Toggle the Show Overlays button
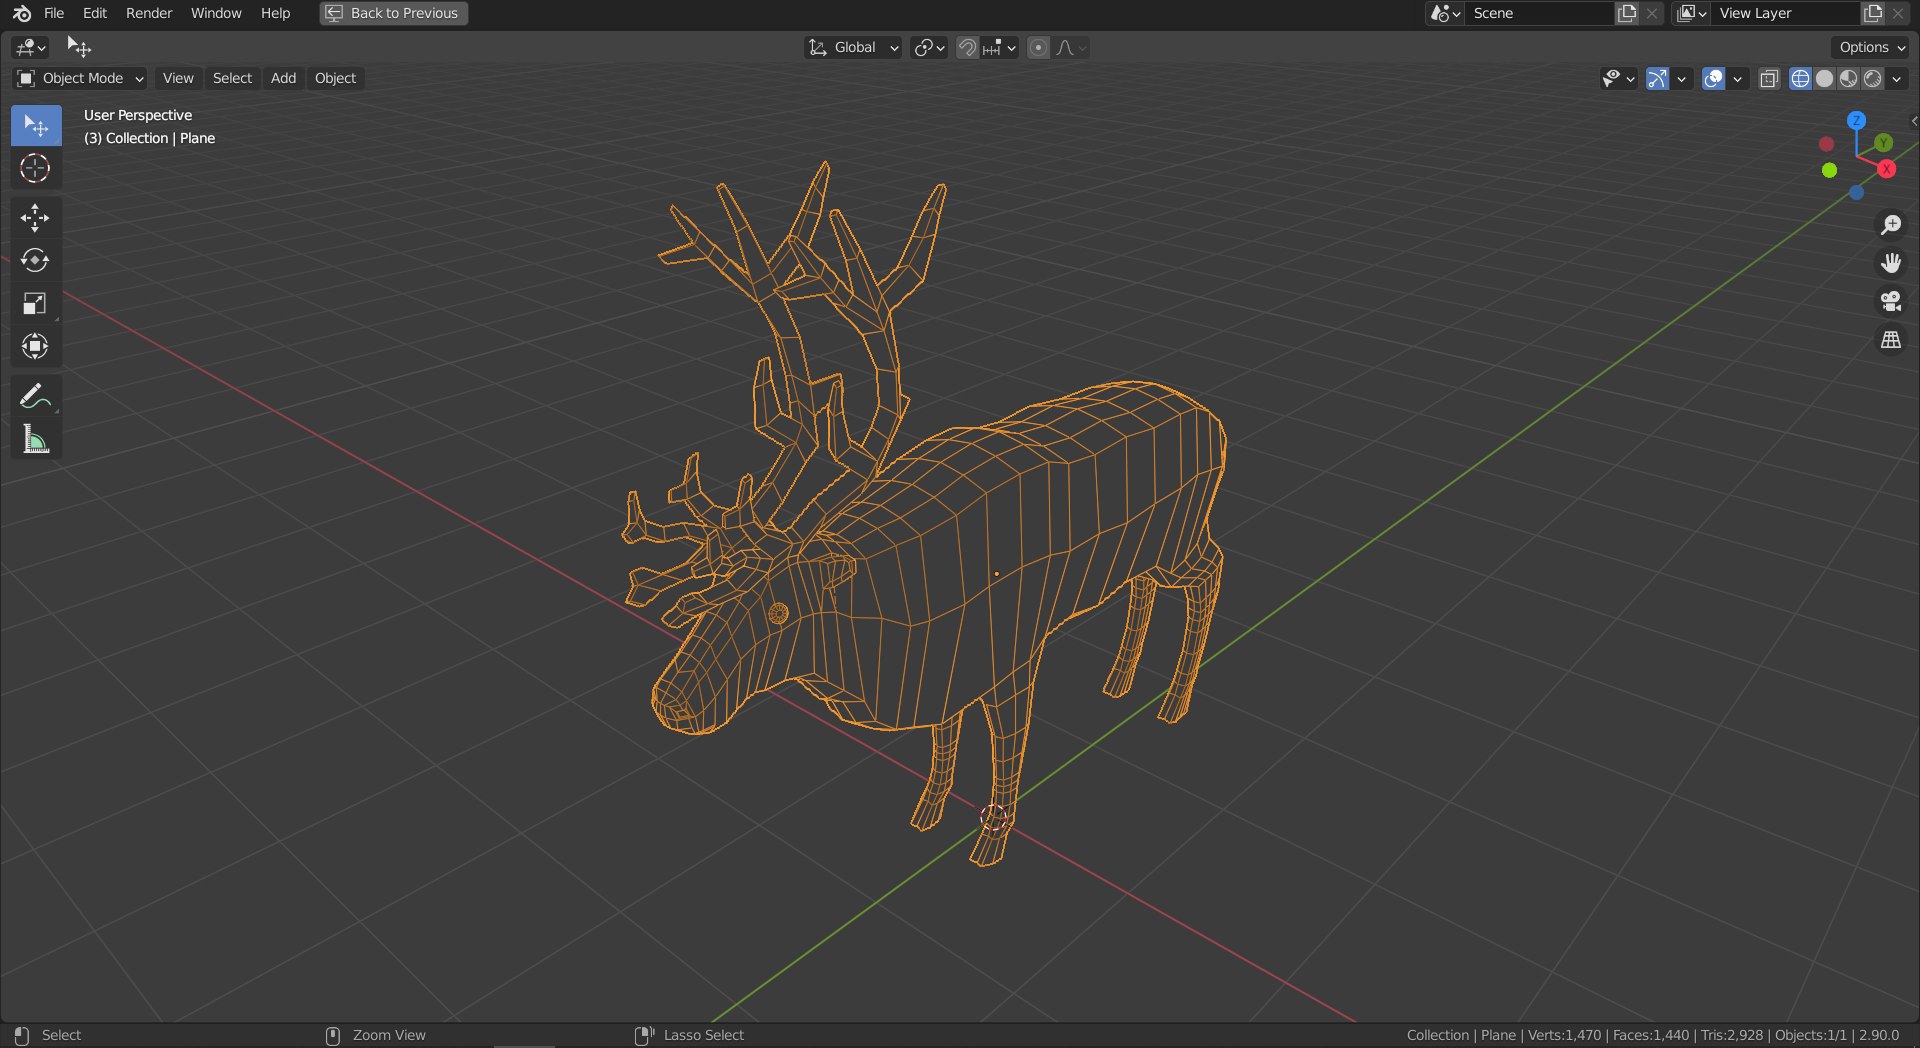This screenshot has width=1920, height=1048. (x=1713, y=78)
